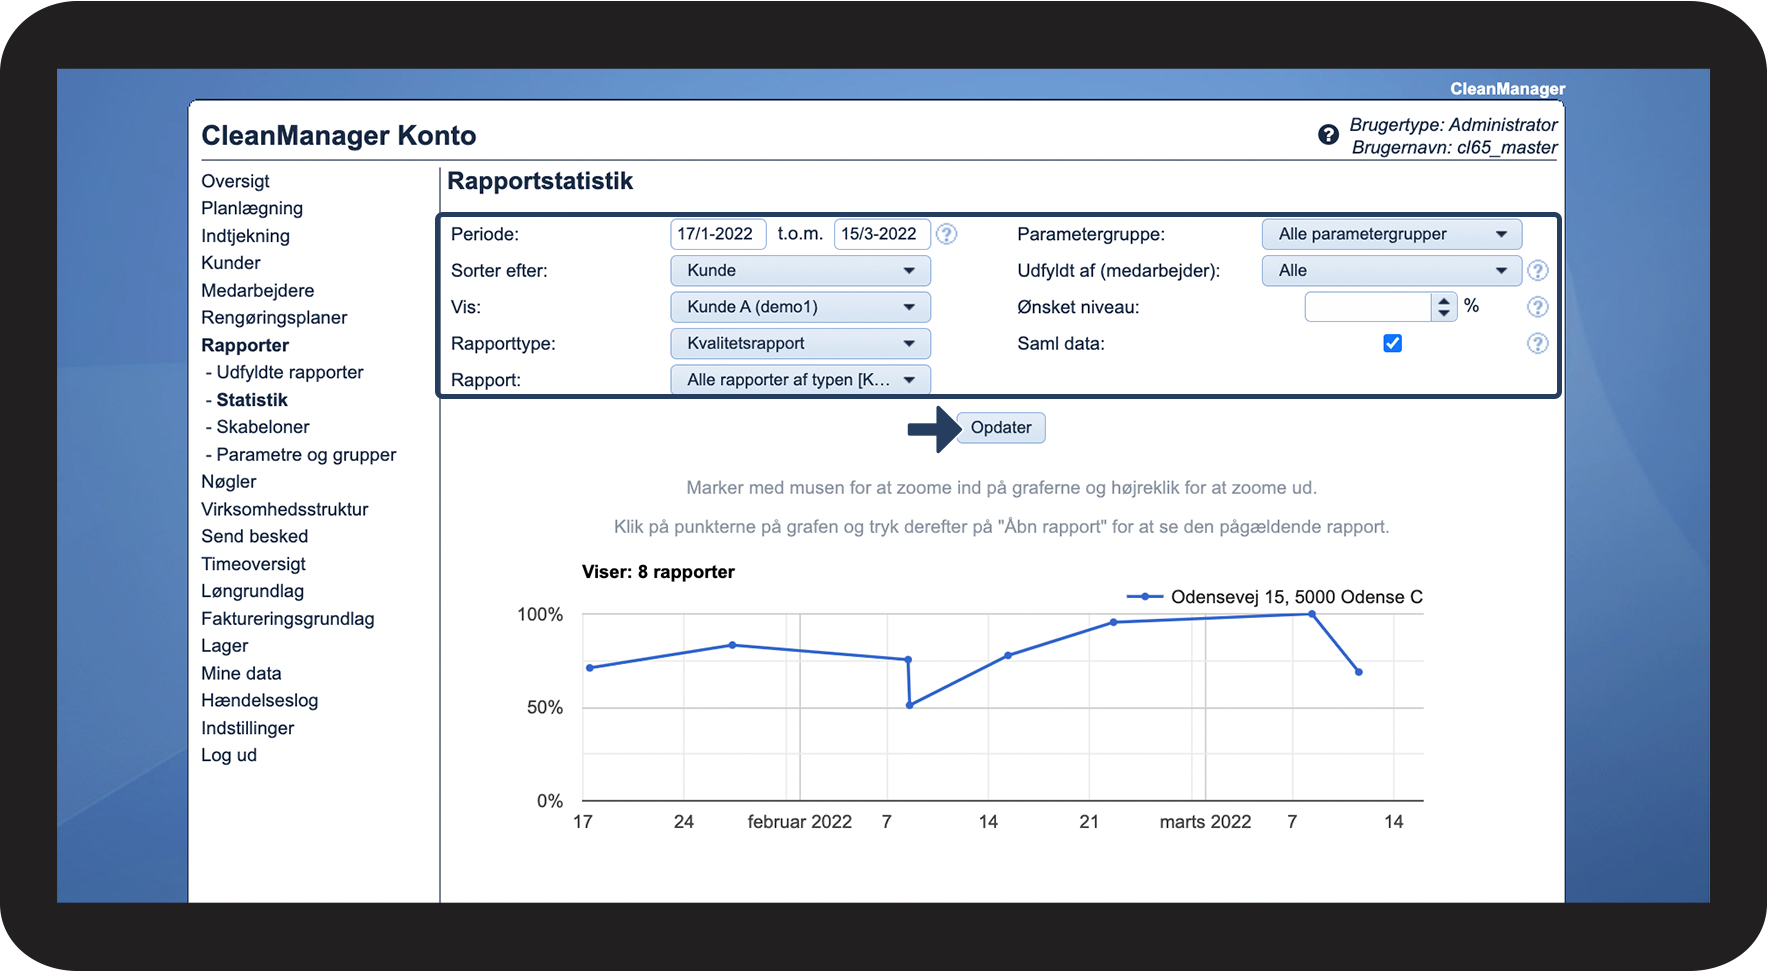The width and height of the screenshot is (1767, 971).
Task: Open Parametre og grupper submenu item
Action: (x=306, y=455)
